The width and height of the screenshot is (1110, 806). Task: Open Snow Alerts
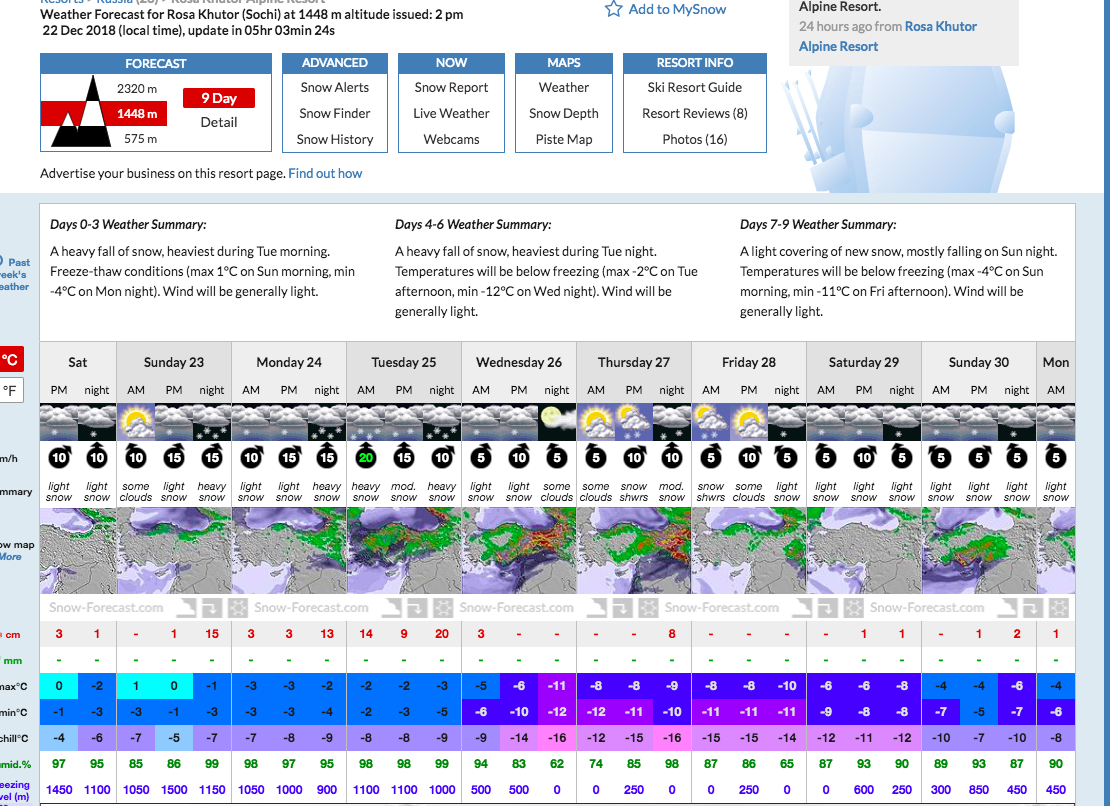pyautogui.click(x=335, y=87)
